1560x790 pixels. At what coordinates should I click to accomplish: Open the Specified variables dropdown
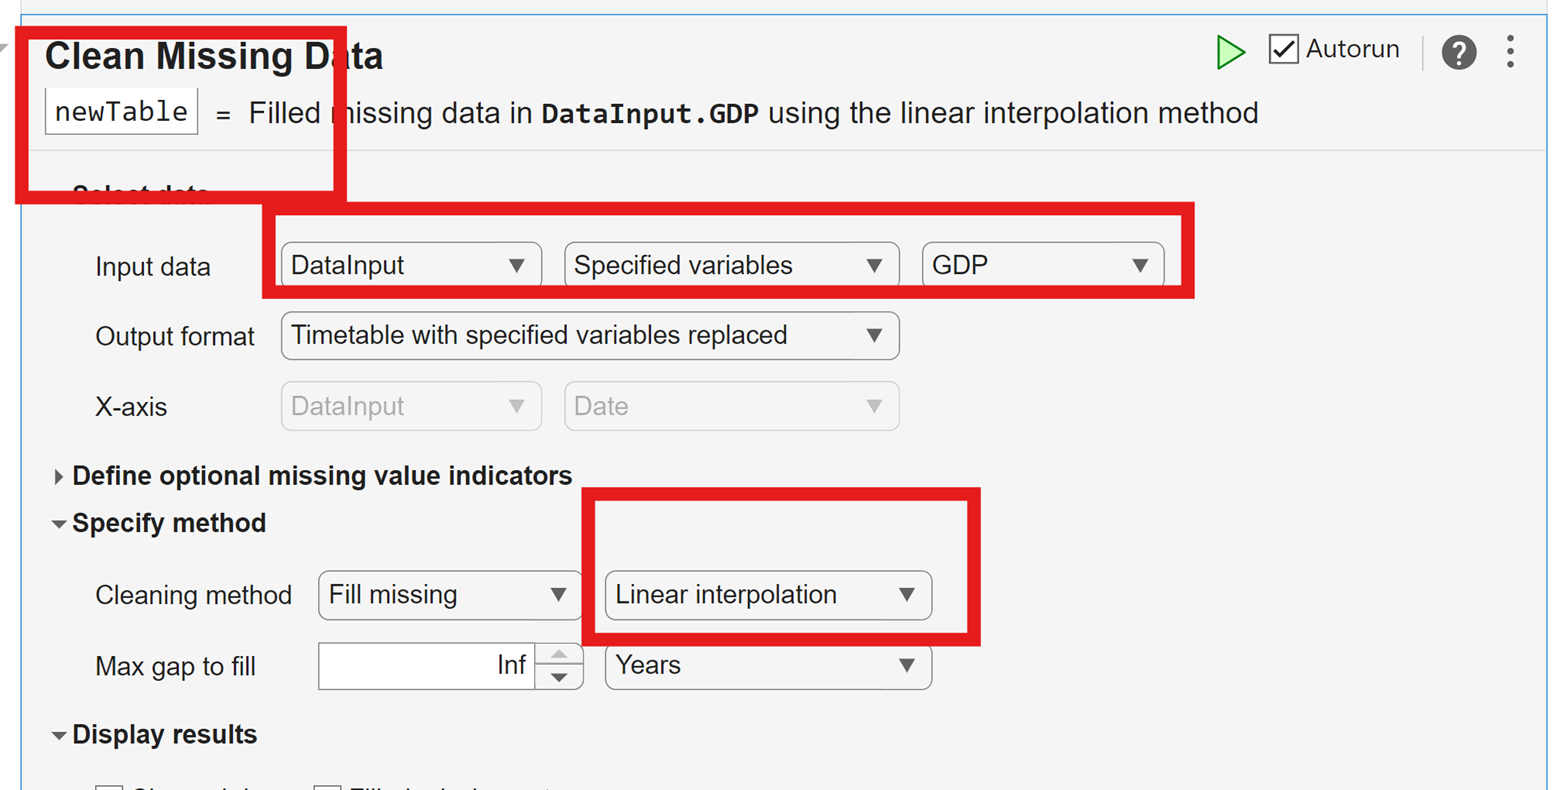tap(731, 265)
